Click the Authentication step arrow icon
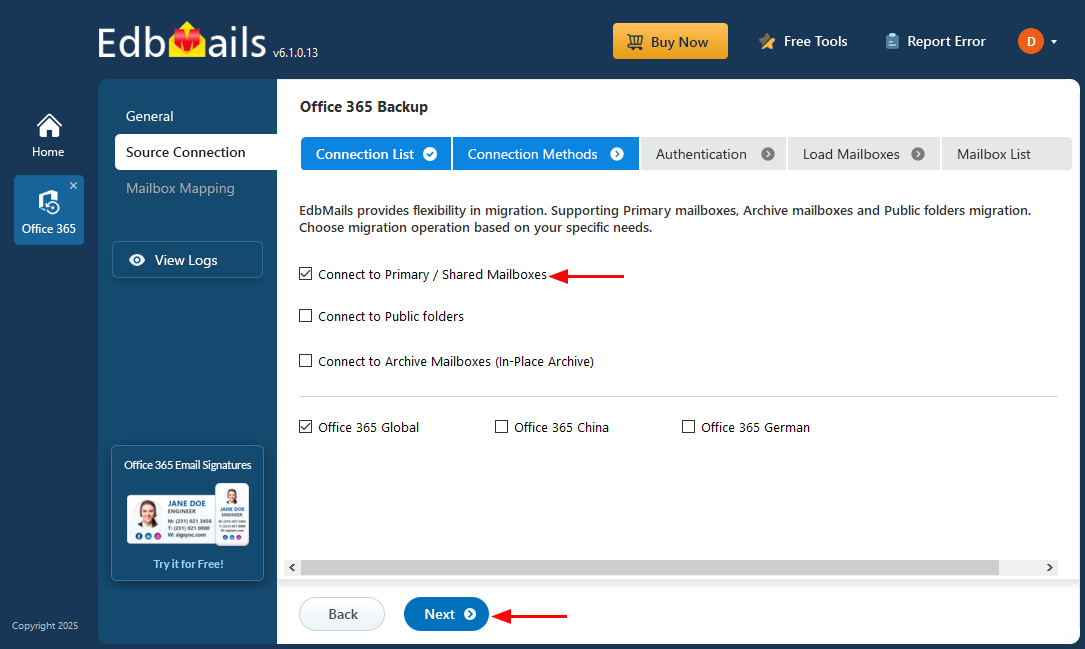The height and width of the screenshot is (649, 1085). (x=767, y=154)
